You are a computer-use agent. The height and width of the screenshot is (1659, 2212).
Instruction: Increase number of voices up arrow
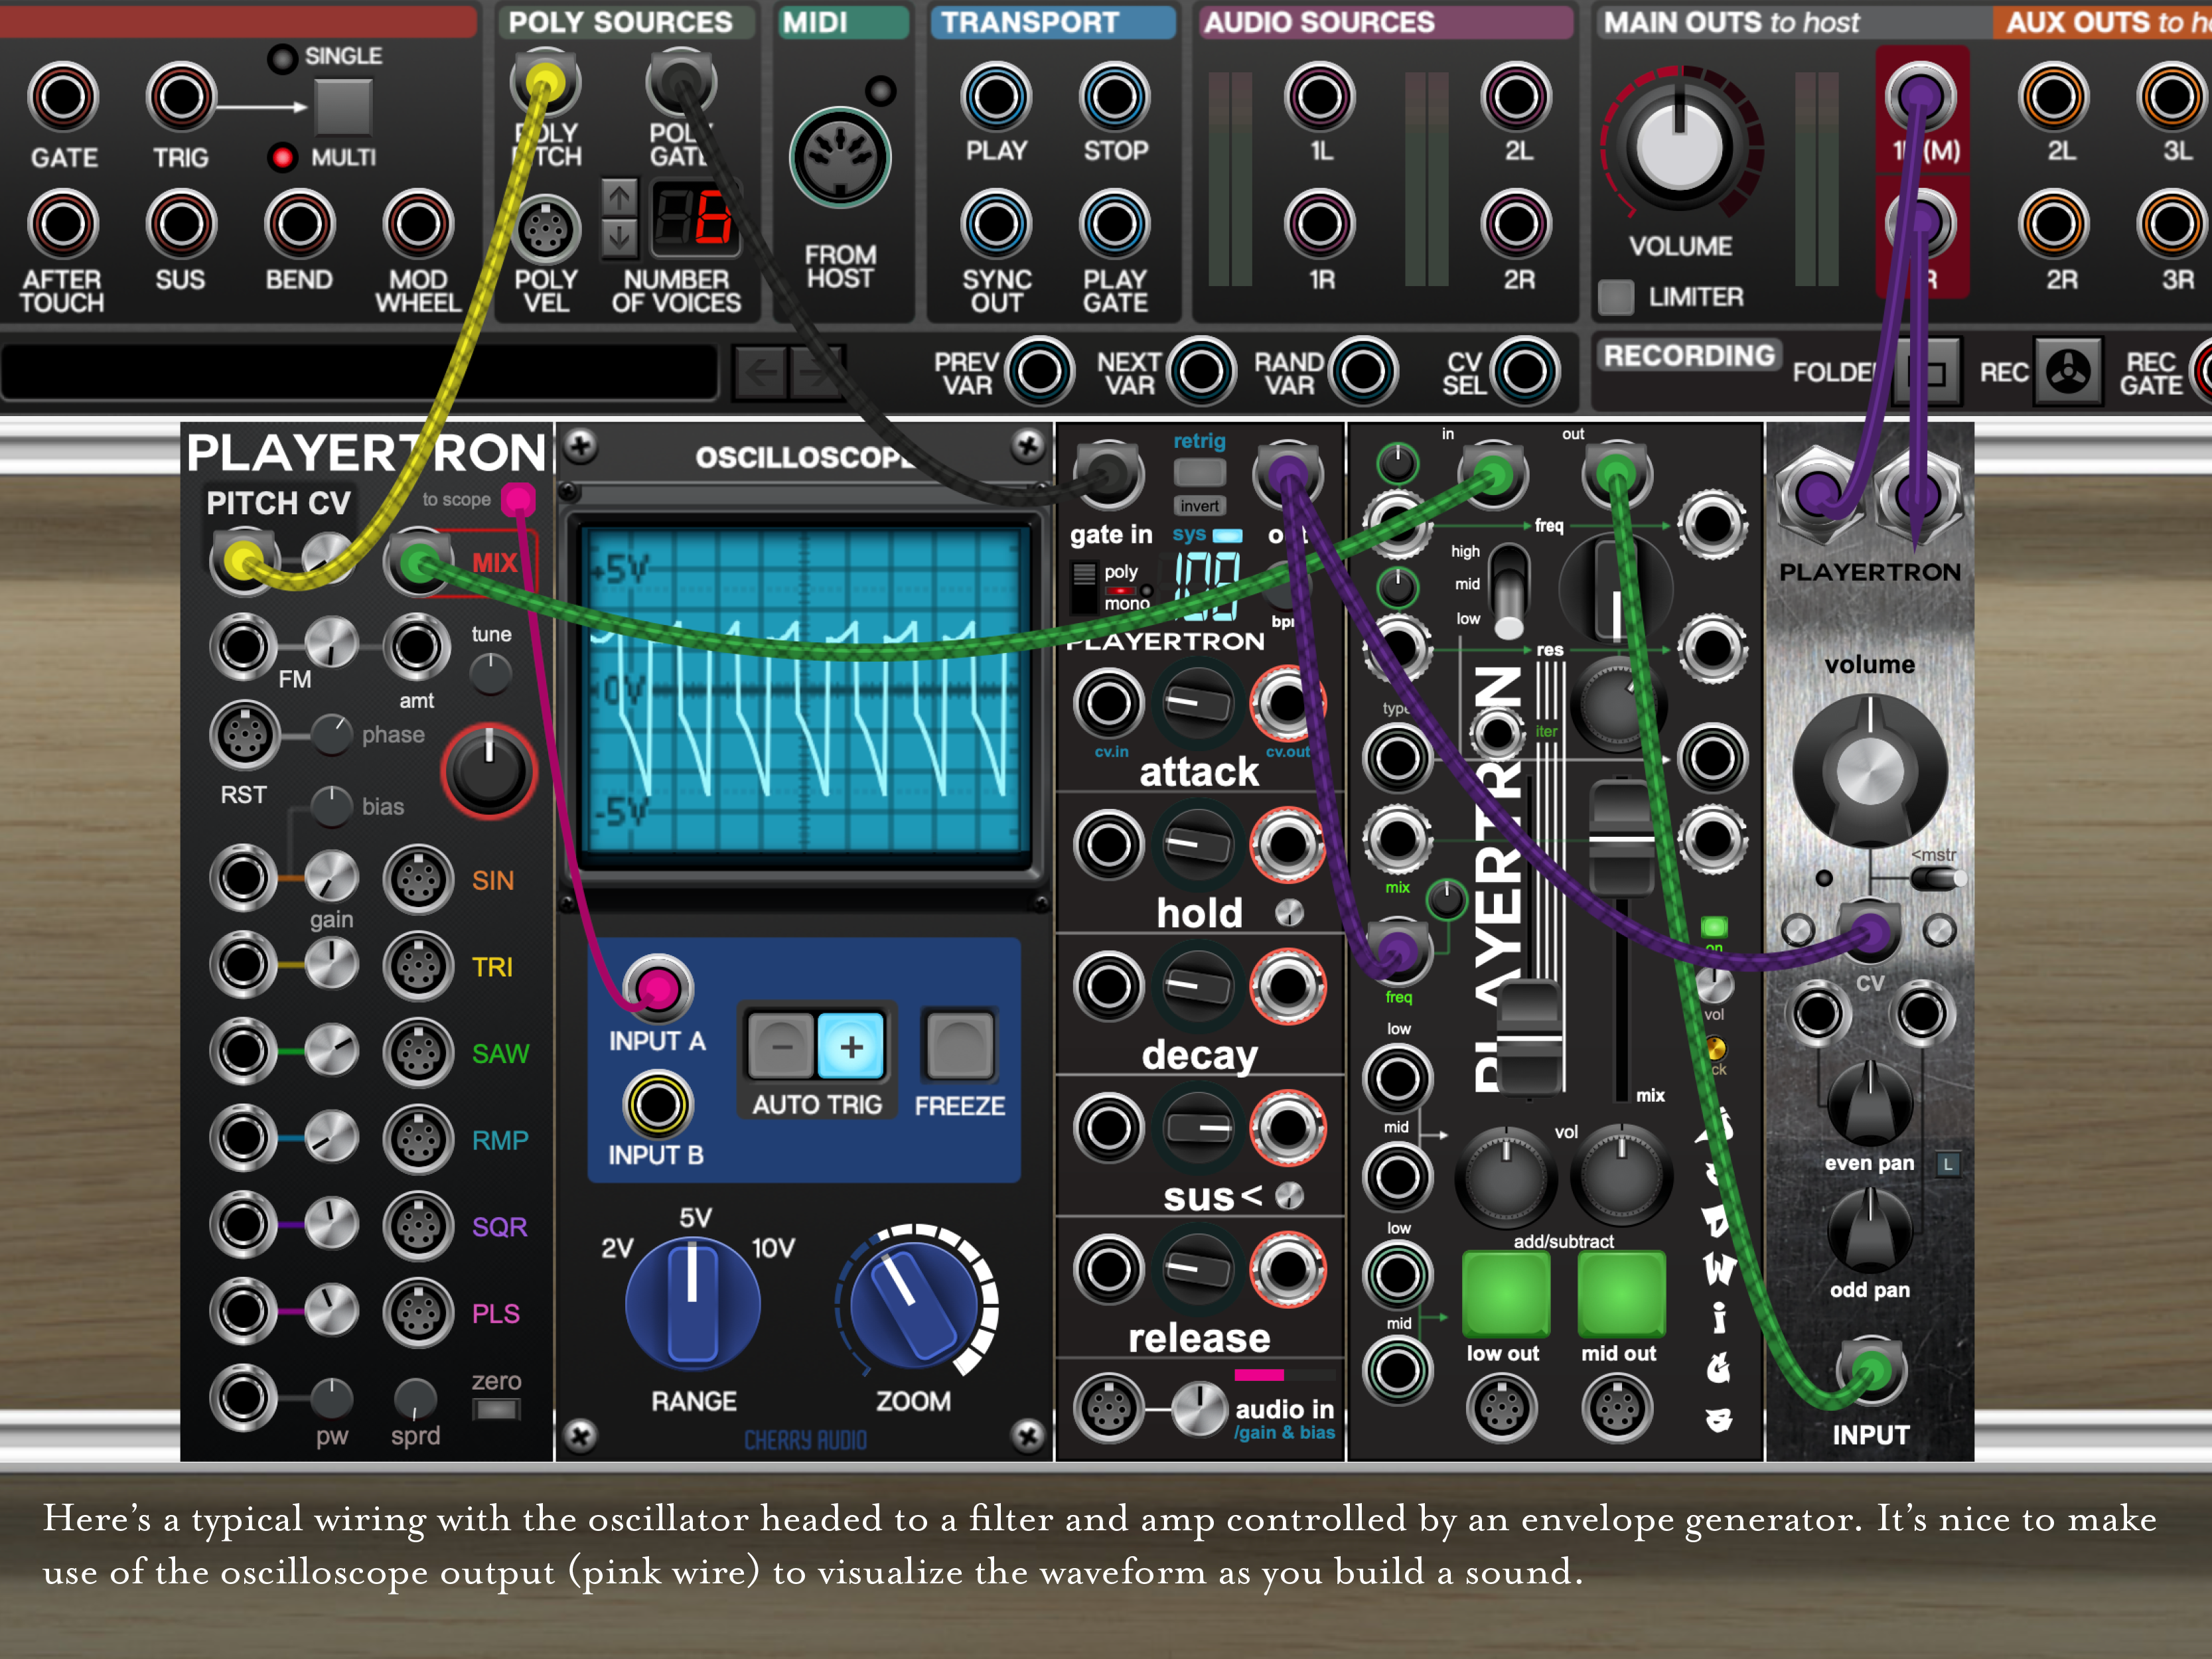[619, 198]
